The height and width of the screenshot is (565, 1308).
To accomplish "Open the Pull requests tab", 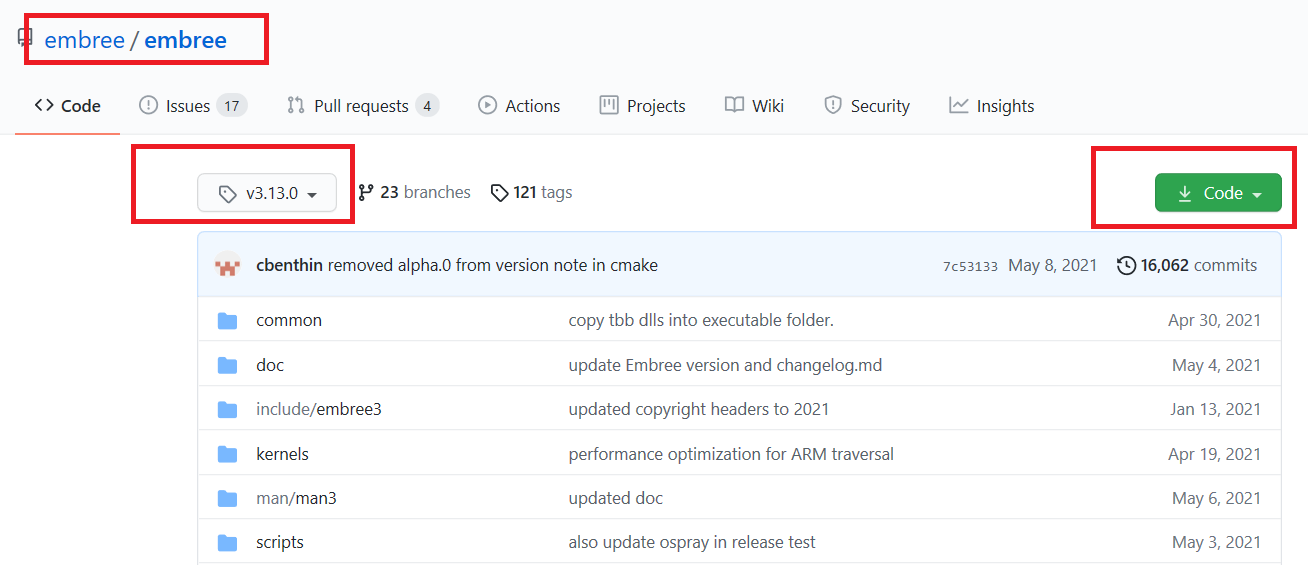I will [x=361, y=106].
